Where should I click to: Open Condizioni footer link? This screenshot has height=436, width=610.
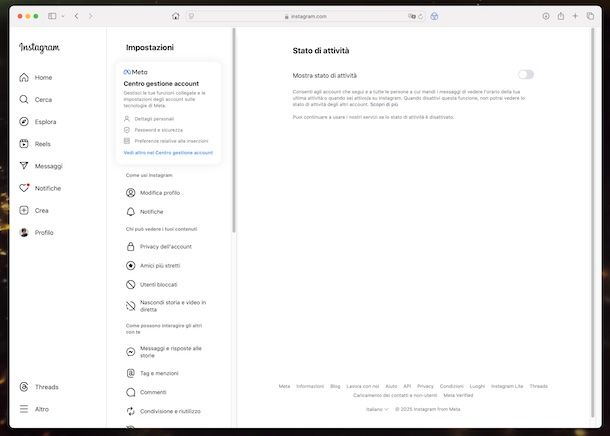point(452,386)
